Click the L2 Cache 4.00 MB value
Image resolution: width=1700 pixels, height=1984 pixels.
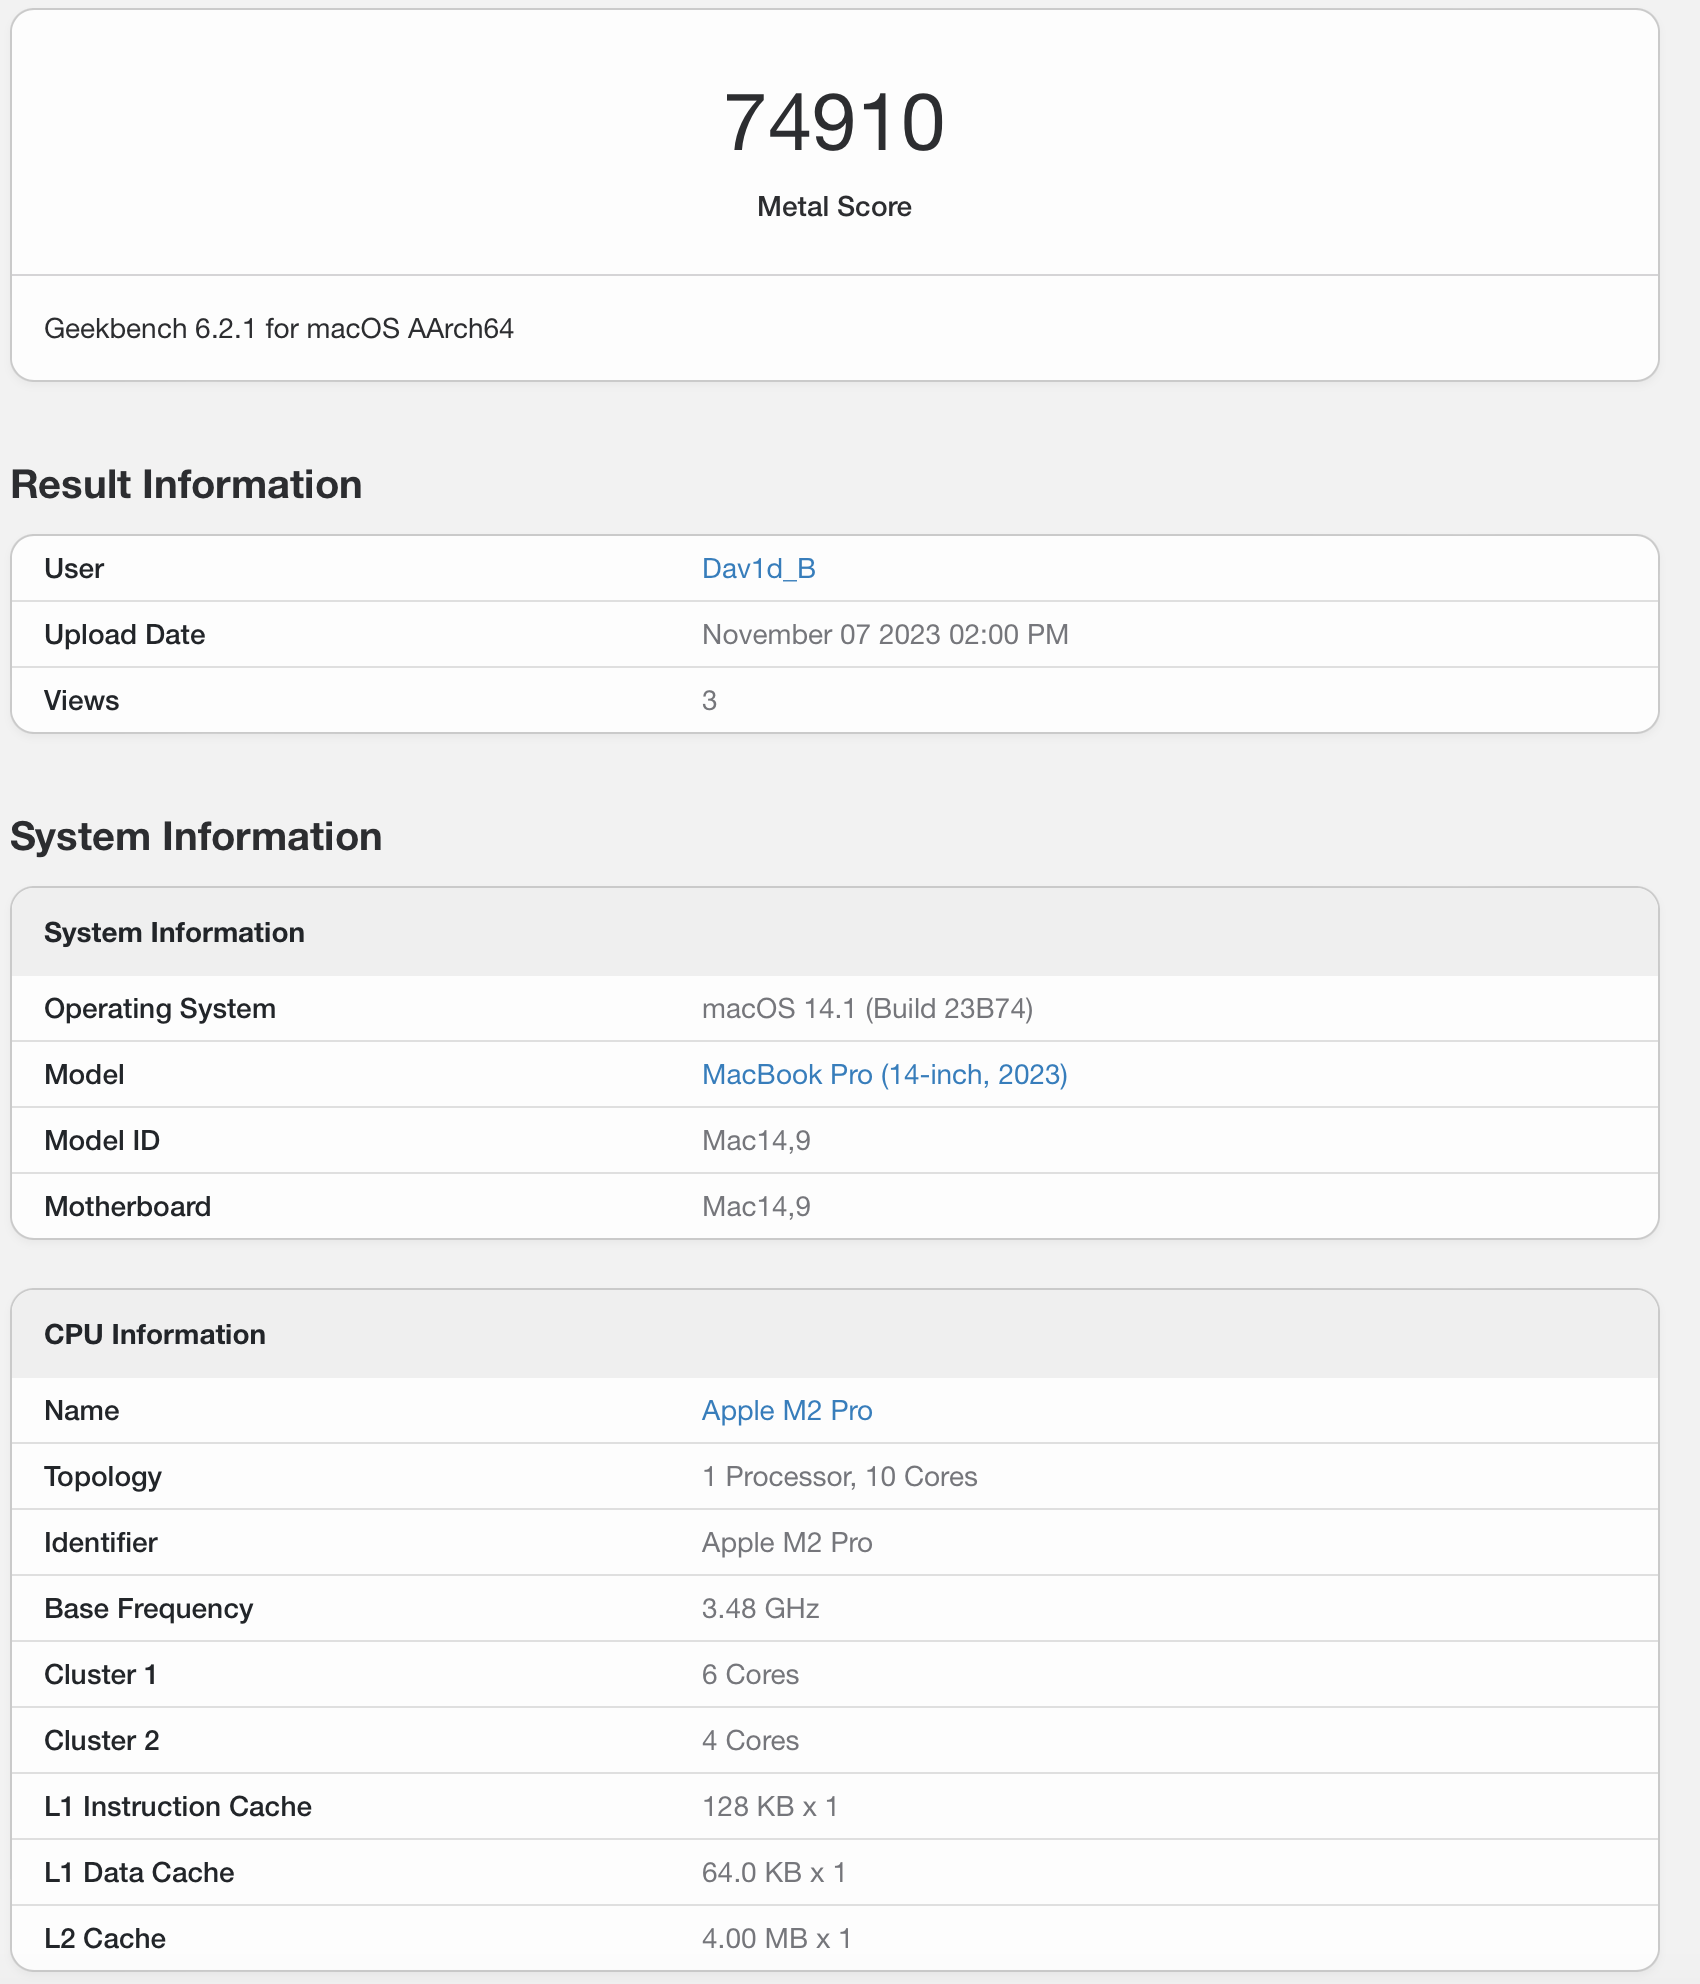coord(776,1938)
